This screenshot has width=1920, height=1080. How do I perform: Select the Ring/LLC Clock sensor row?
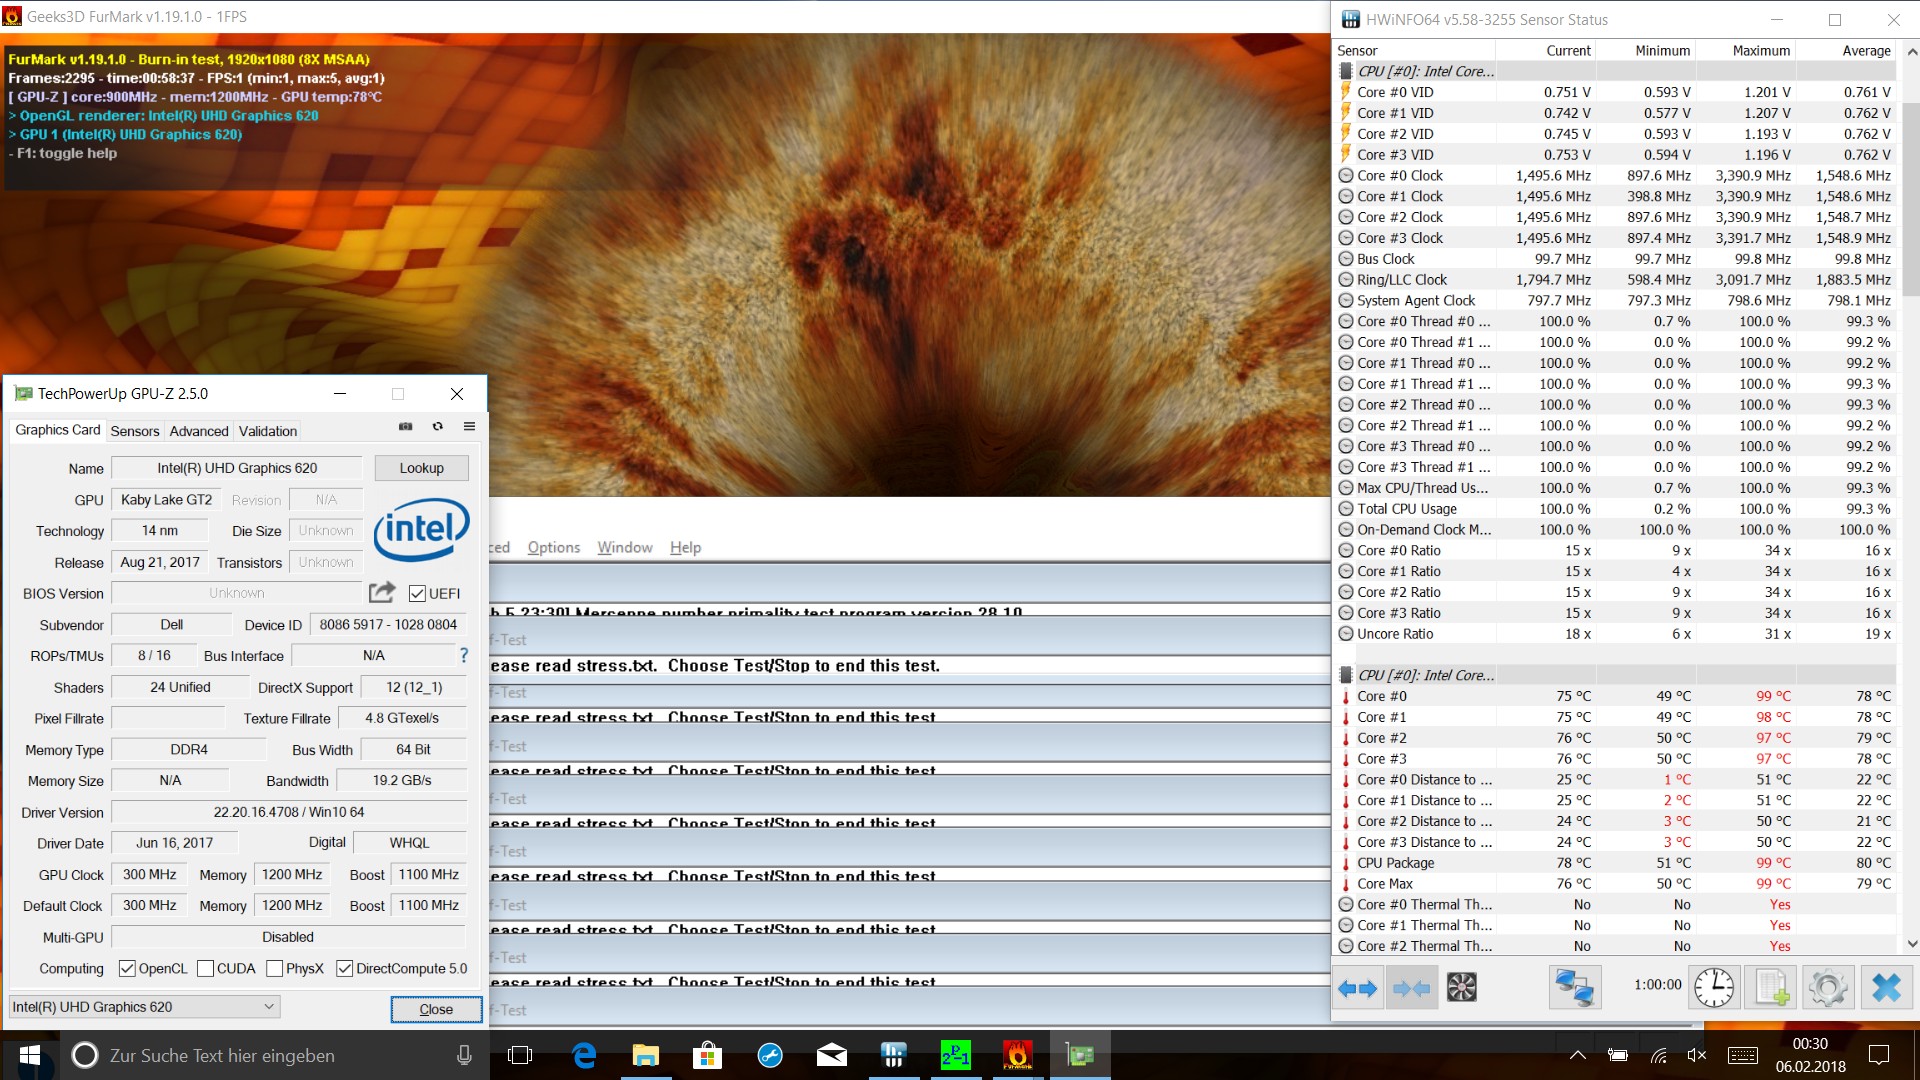[1615, 280]
